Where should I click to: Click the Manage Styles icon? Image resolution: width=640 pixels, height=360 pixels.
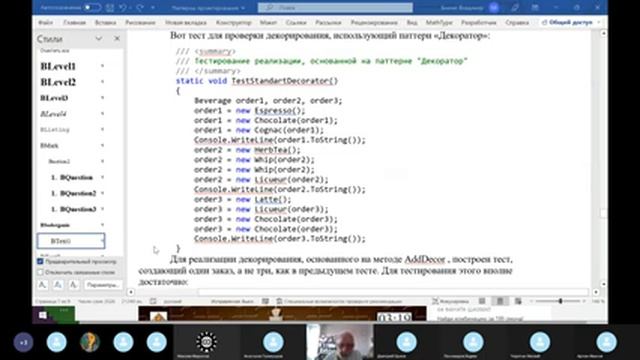pyautogui.click(x=73, y=285)
